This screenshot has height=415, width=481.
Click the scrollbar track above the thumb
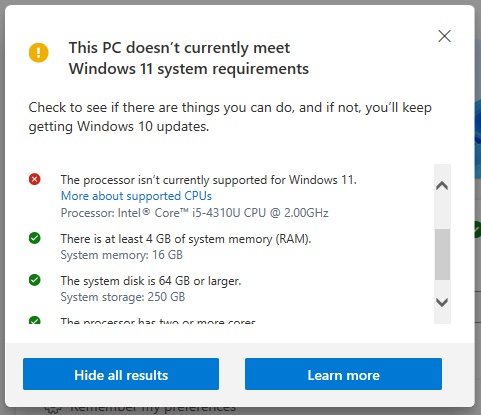pyautogui.click(x=442, y=211)
